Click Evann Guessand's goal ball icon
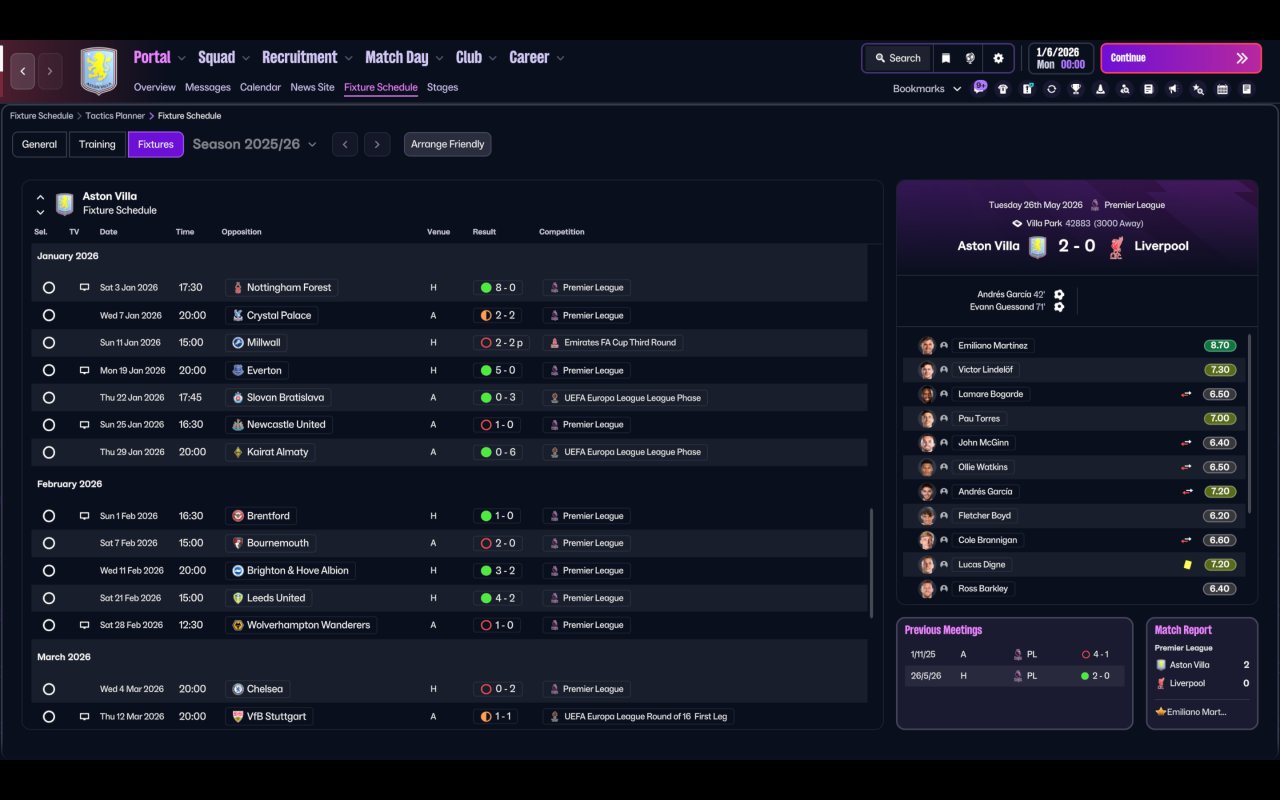 [x=1059, y=307]
